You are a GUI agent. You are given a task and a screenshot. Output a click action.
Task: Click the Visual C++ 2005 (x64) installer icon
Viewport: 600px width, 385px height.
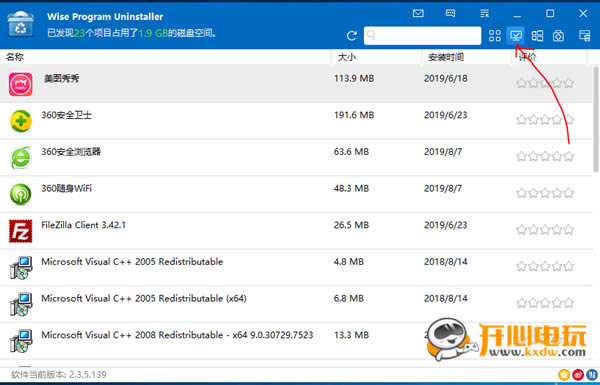(21, 304)
